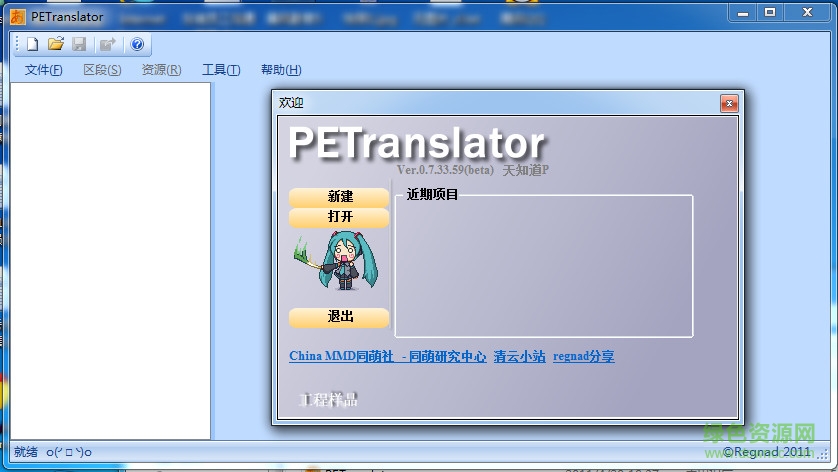838x472 pixels.
Task: Open the 文件(F) menu
Action: click(43, 70)
